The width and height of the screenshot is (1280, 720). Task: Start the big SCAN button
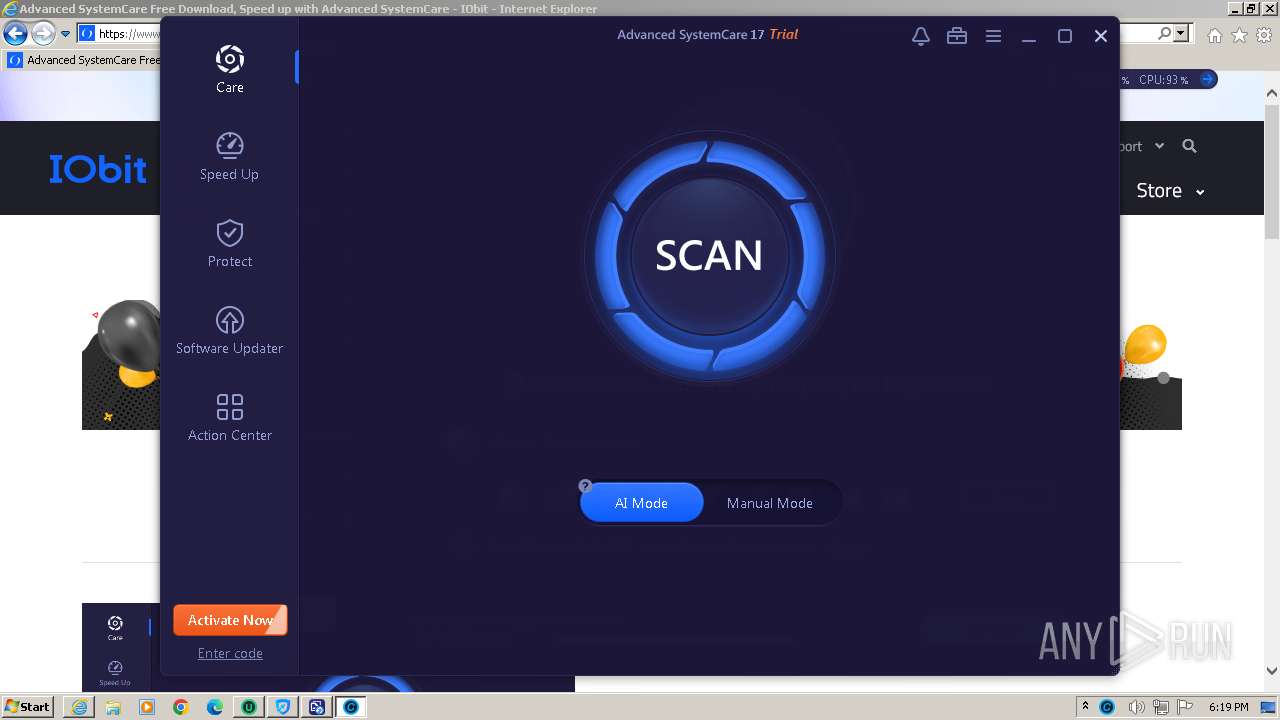click(709, 255)
